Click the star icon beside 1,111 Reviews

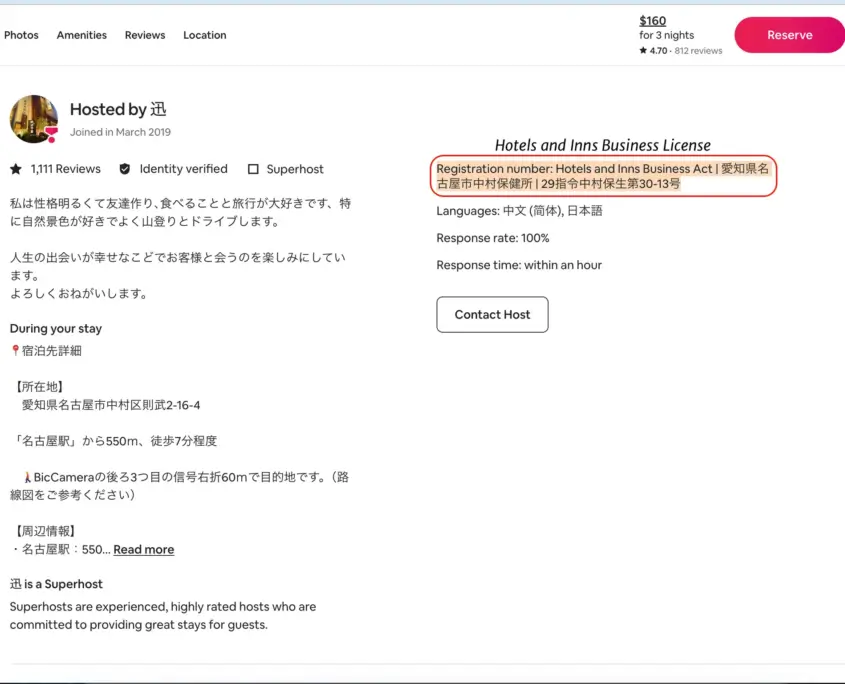point(16,169)
